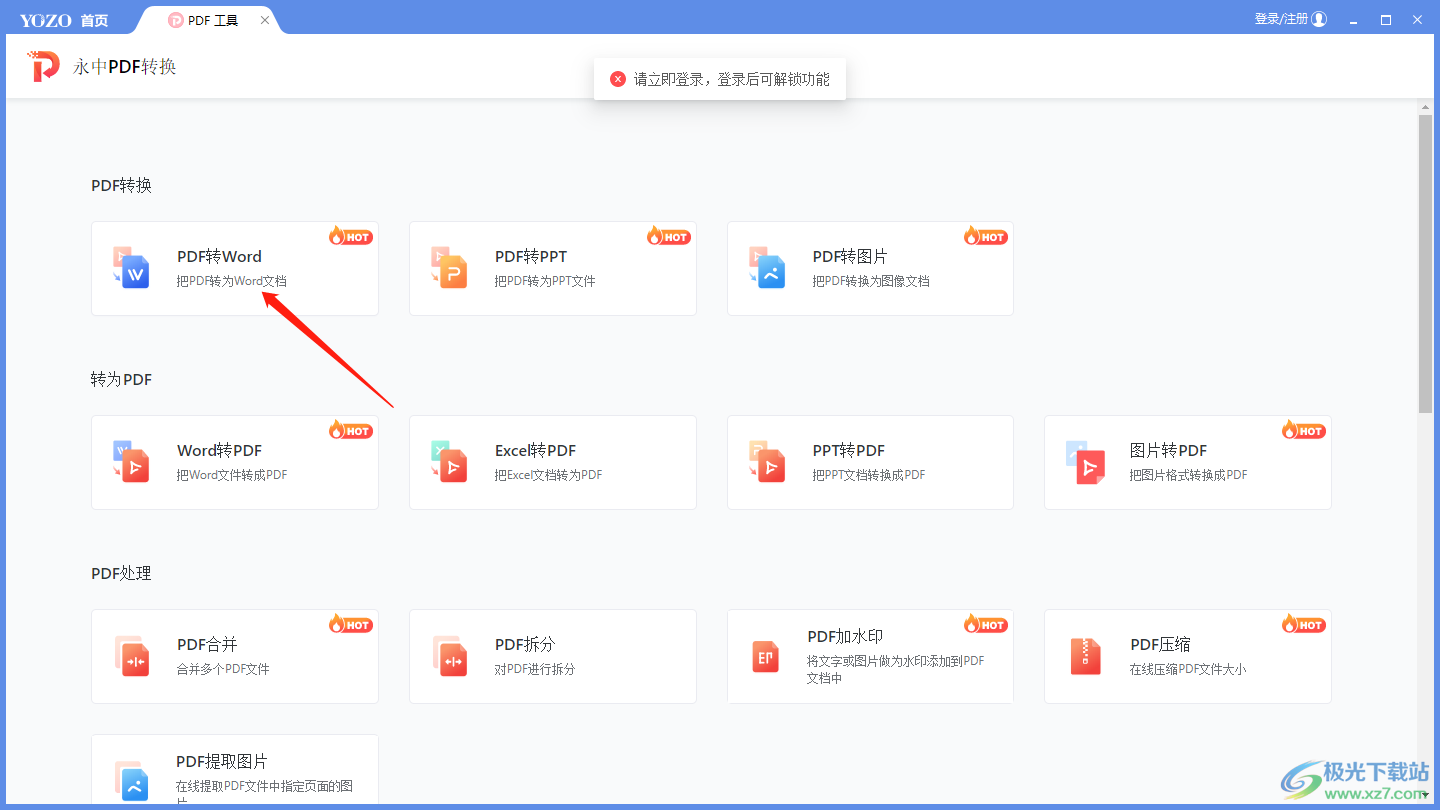Start the PPT转PDF tool
This screenshot has width=1440, height=810.
[870, 462]
